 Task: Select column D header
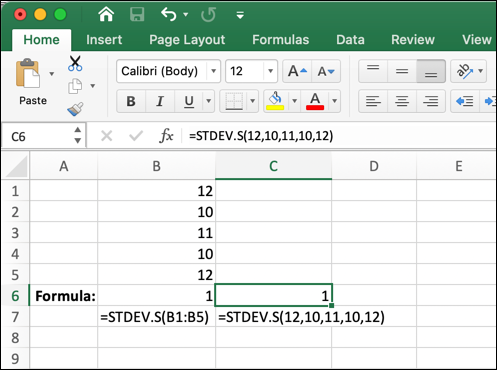pyautogui.click(x=374, y=166)
